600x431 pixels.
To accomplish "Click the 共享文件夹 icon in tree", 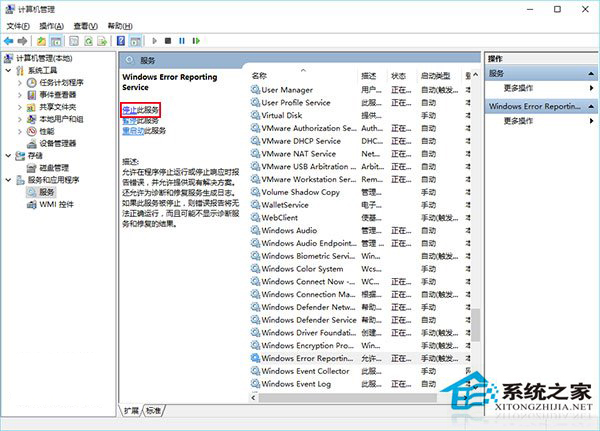I will (x=32, y=107).
